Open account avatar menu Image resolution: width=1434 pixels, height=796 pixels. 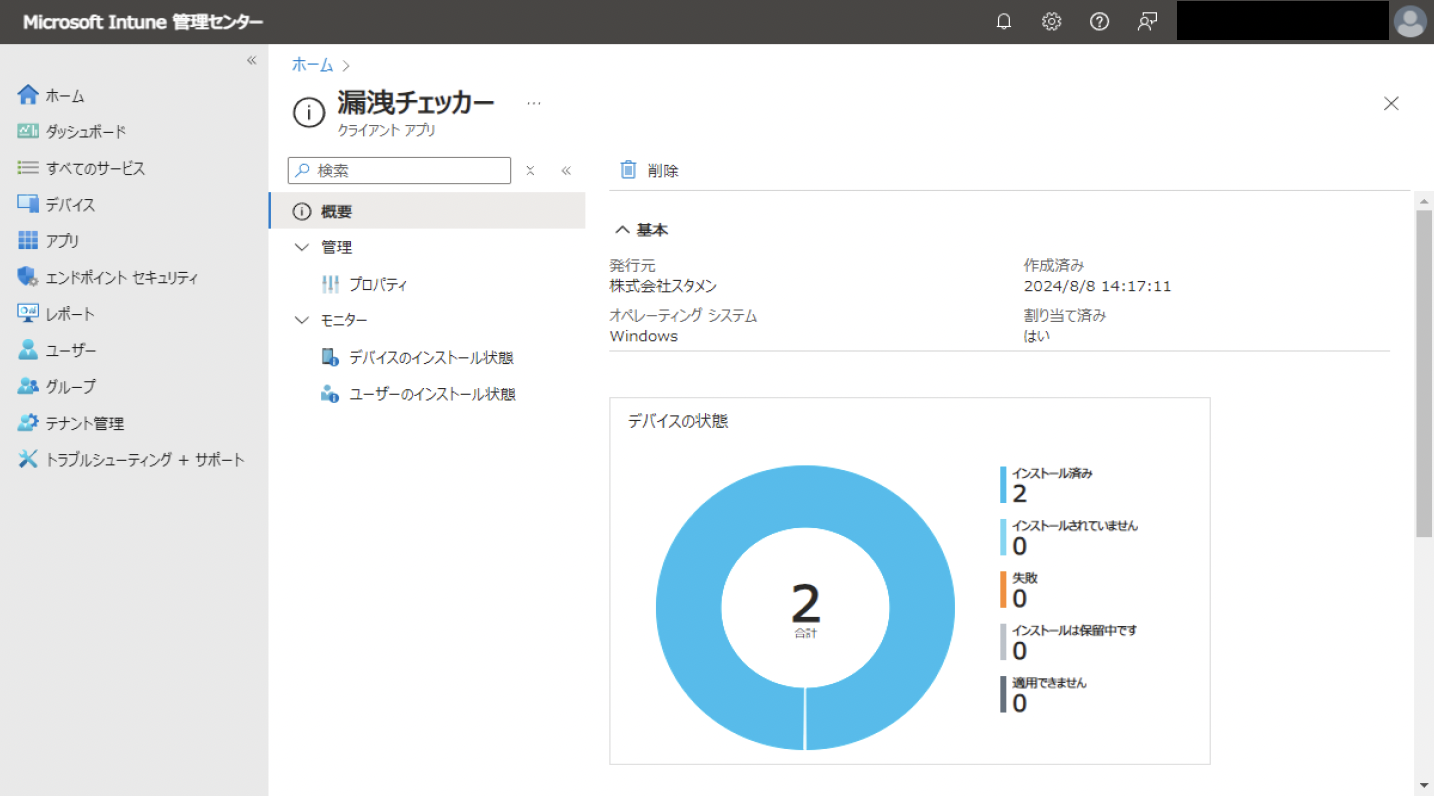point(1410,22)
